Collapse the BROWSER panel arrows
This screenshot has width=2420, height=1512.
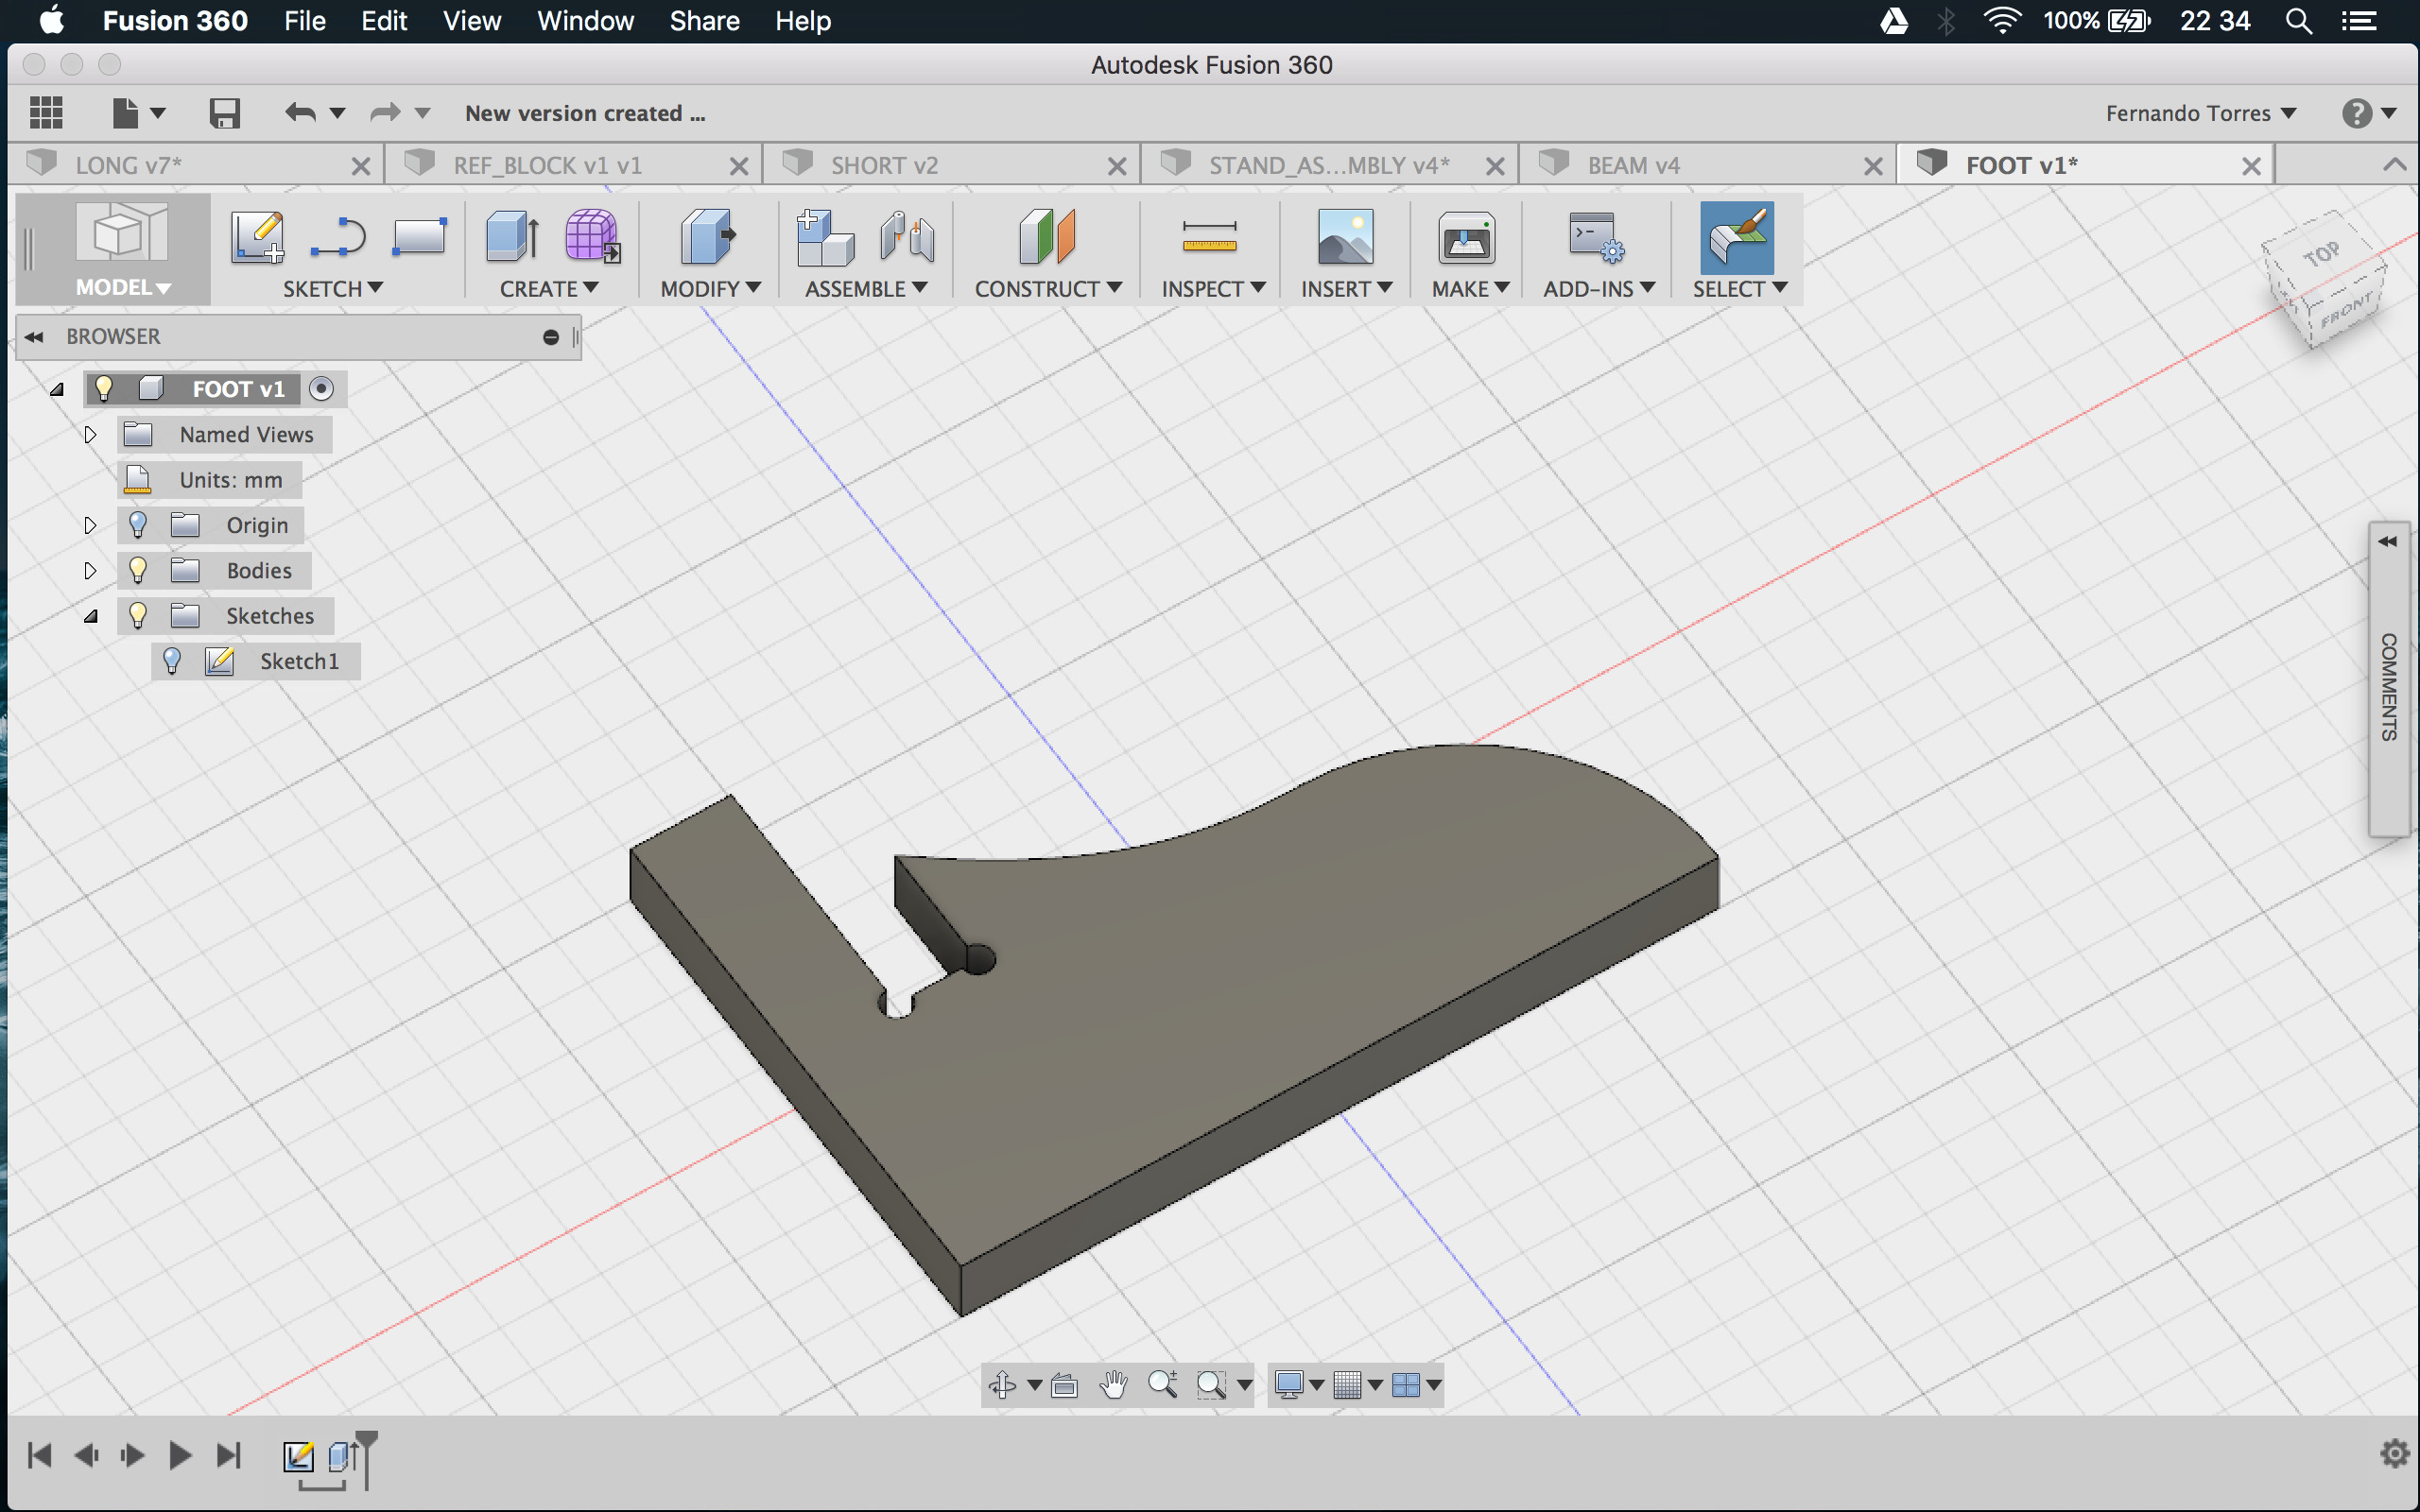34,336
